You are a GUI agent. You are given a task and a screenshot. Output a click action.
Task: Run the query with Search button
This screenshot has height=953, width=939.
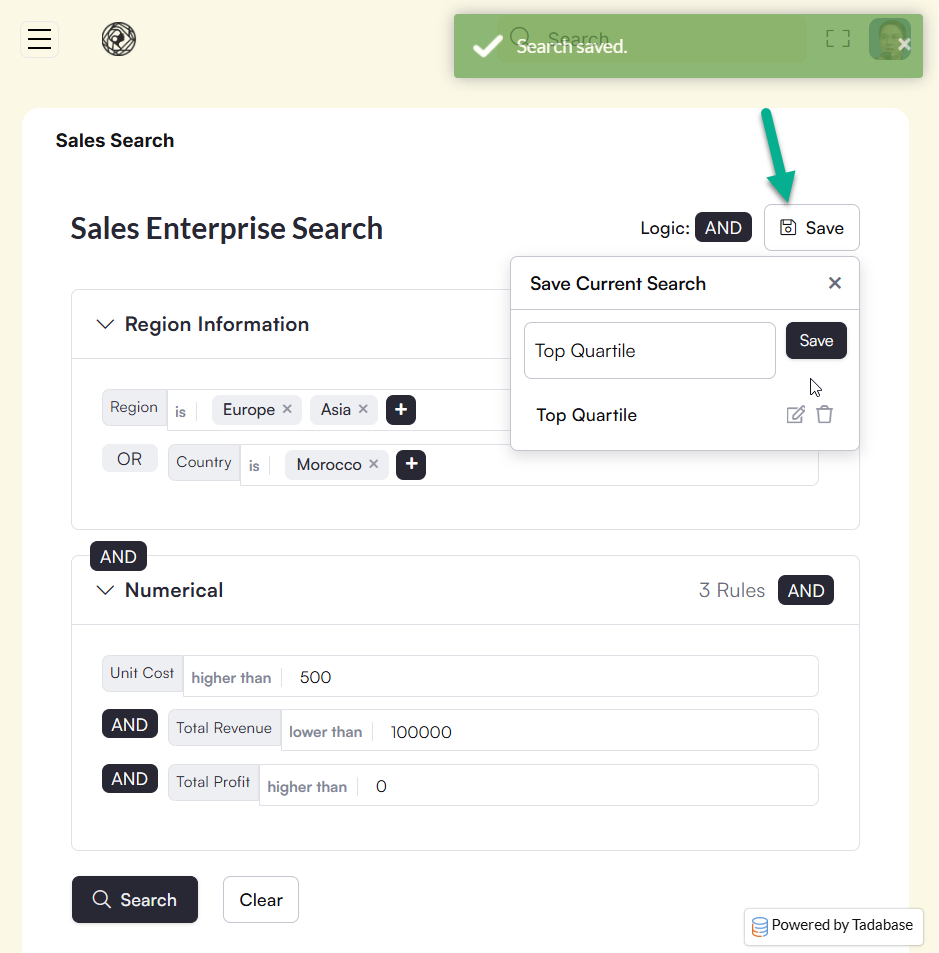click(135, 900)
